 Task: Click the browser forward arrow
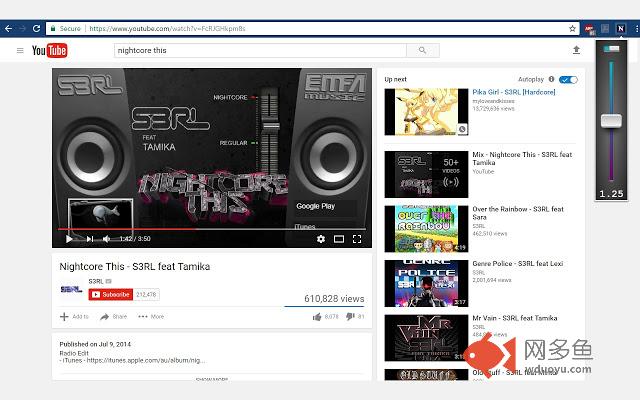[x=22, y=29]
